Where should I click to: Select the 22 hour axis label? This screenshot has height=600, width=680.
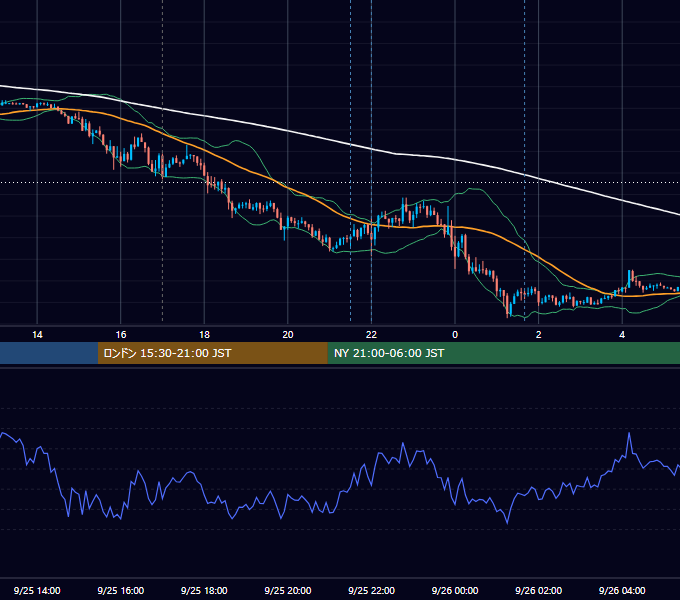pos(371,335)
